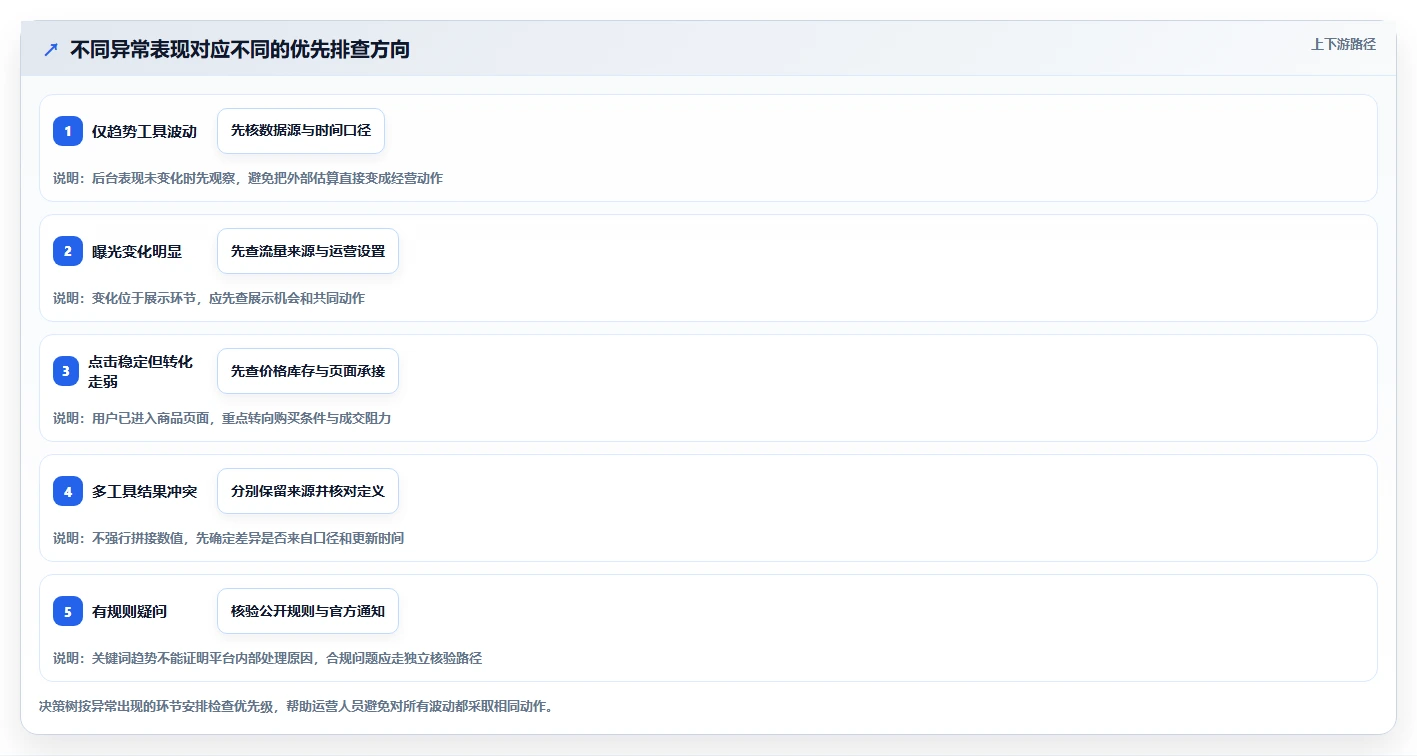
Task: Select the heading 不同异常表现对应不同的优先排查方向
Action: coord(240,49)
